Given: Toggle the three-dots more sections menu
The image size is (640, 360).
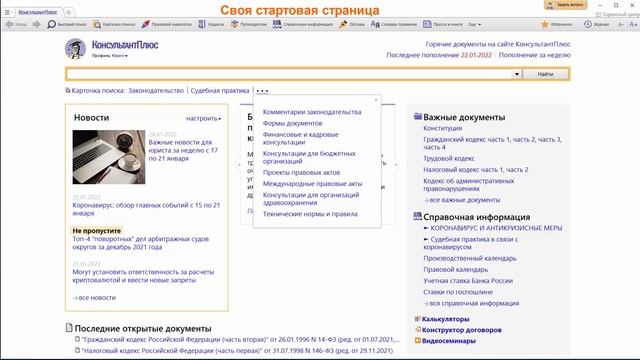Looking at the screenshot, I should click(262, 91).
